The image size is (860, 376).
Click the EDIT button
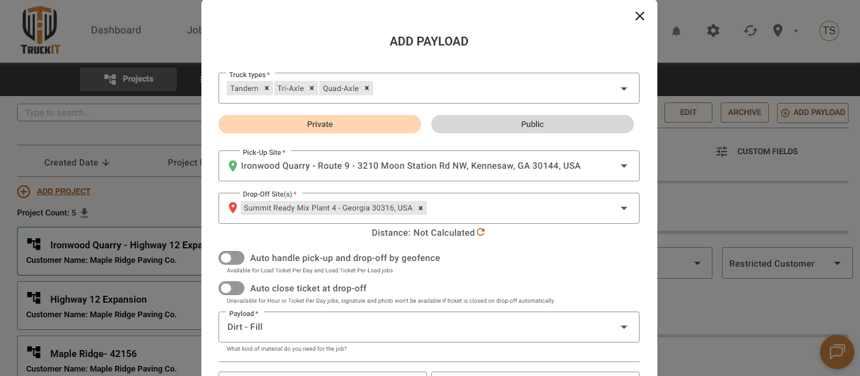[688, 112]
